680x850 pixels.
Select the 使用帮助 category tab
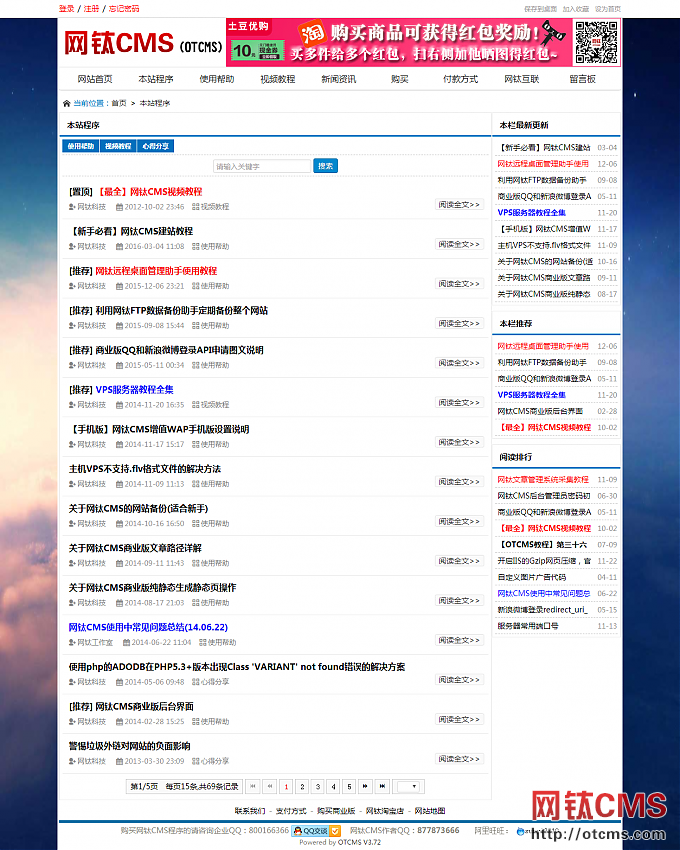(81, 146)
